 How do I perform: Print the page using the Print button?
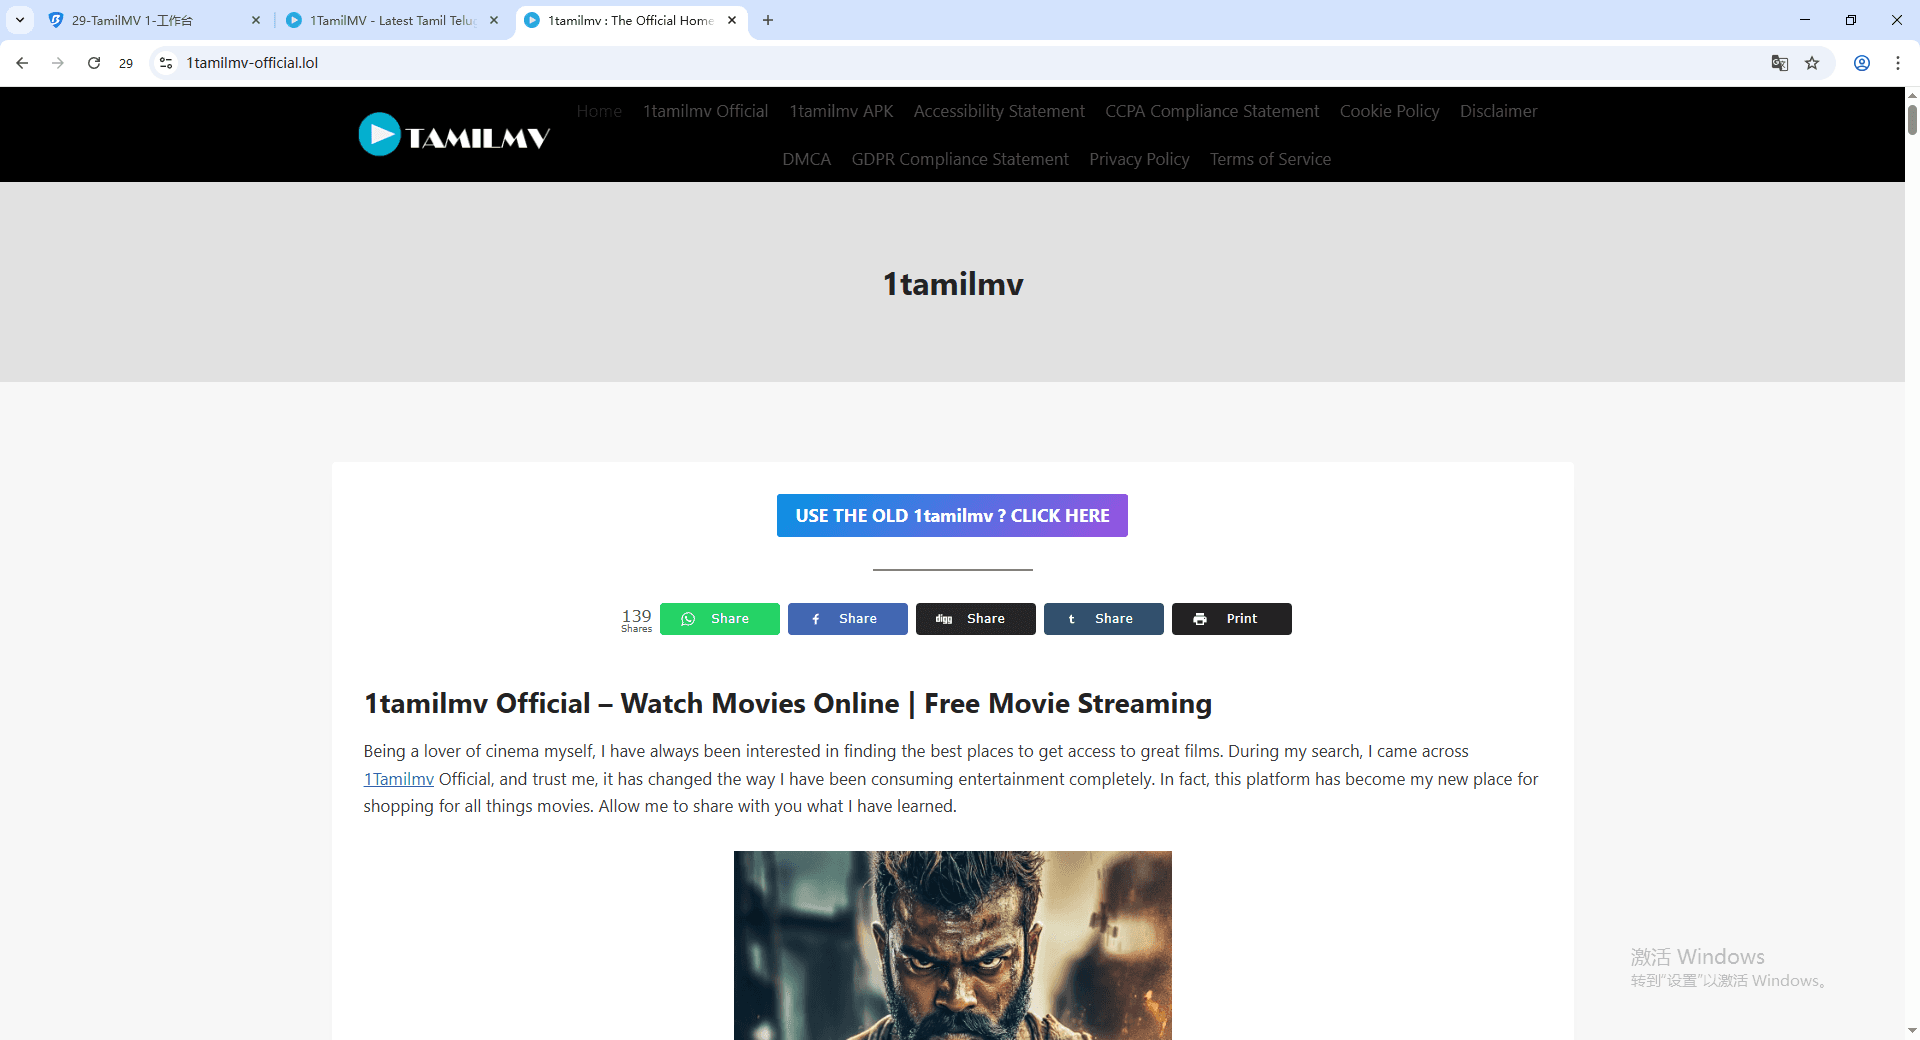tap(1231, 618)
